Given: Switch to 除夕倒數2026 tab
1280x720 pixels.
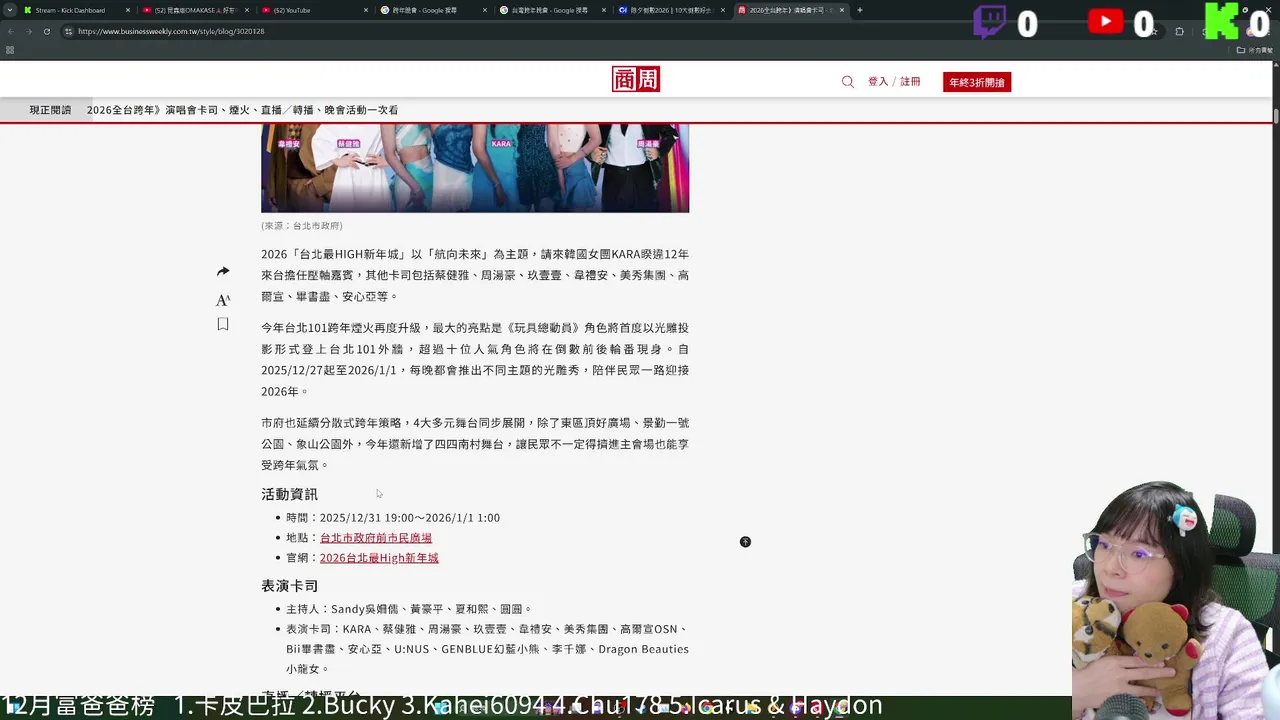Looking at the screenshot, I should (671, 10).
